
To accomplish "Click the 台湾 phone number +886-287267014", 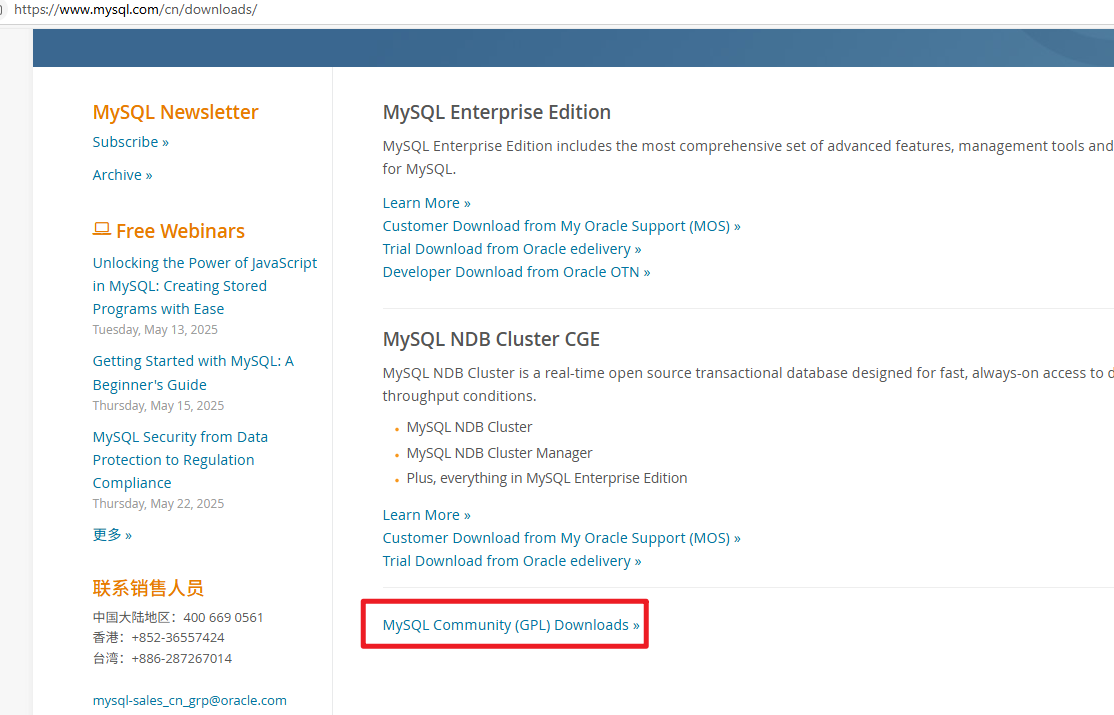I will tap(181, 658).
